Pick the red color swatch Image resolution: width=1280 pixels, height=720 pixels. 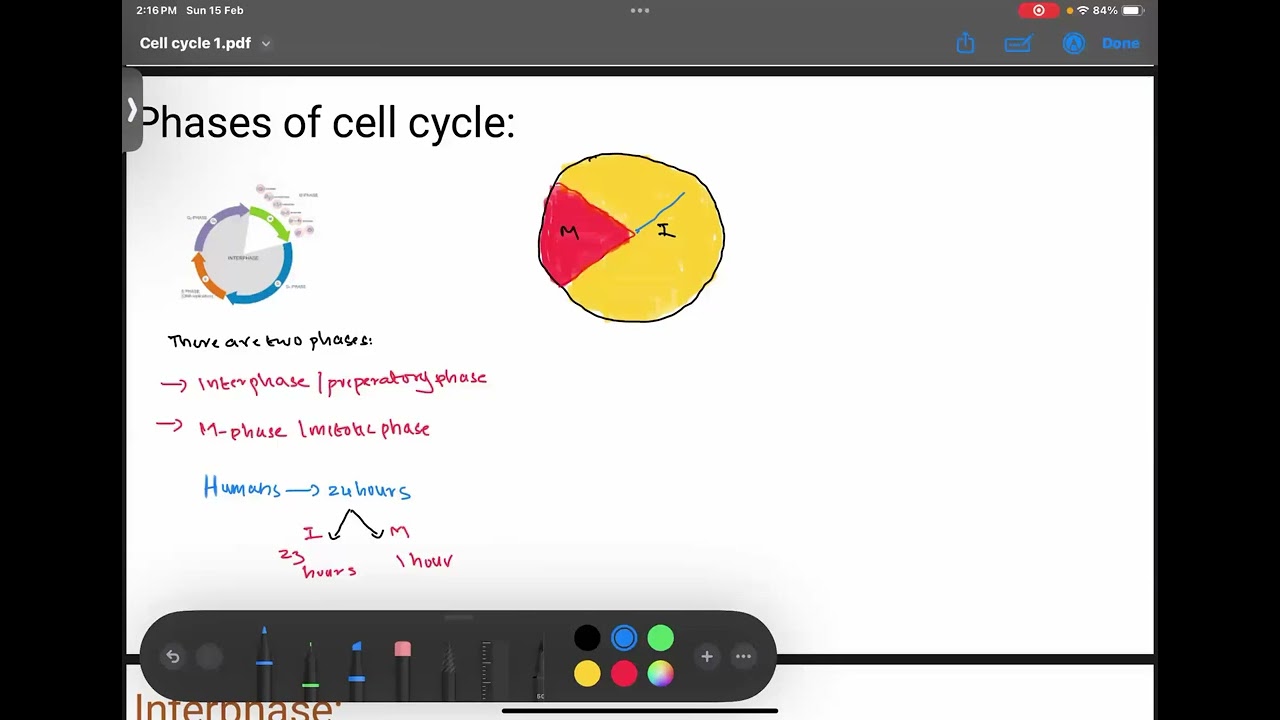pos(624,674)
